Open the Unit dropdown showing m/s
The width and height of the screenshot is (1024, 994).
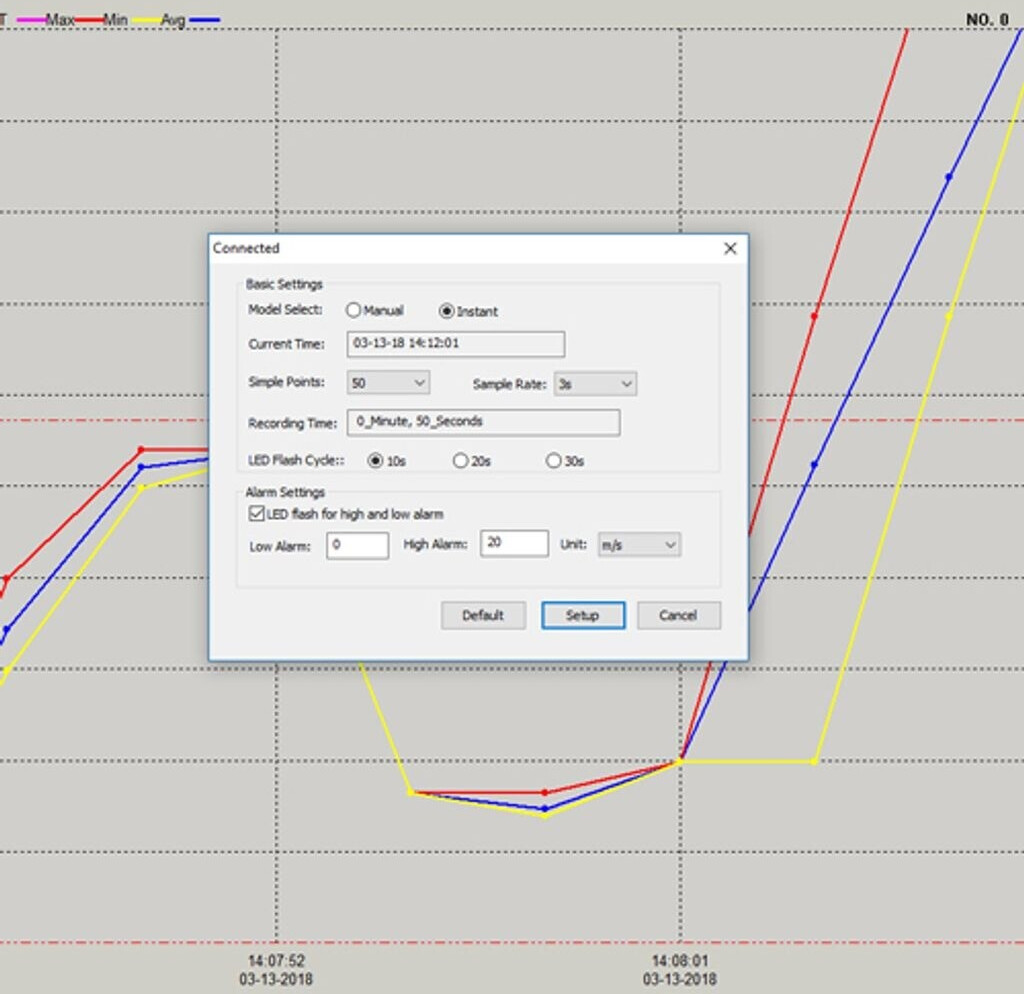(x=639, y=545)
